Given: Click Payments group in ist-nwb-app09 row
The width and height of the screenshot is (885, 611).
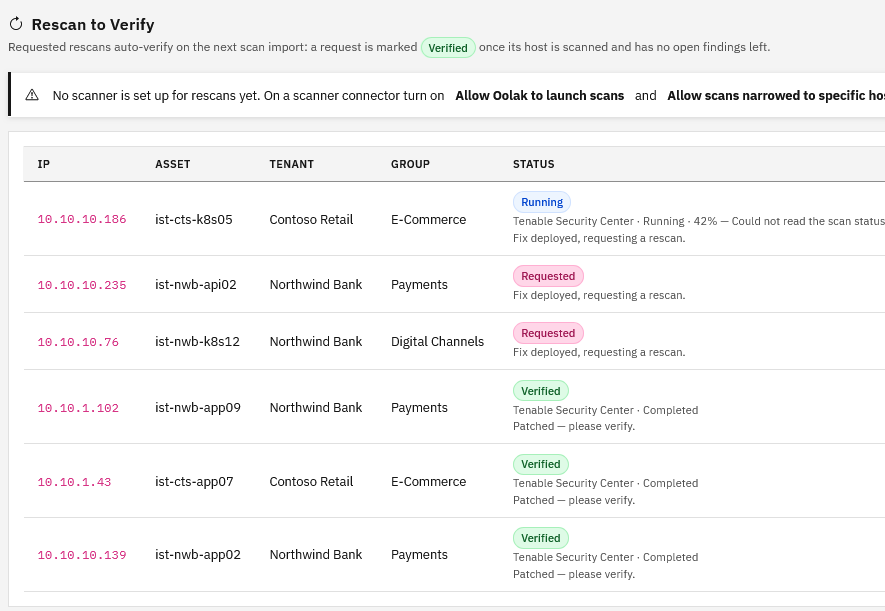Looking at the screenshot, I should pyautogui.click(x=419, y=407).
